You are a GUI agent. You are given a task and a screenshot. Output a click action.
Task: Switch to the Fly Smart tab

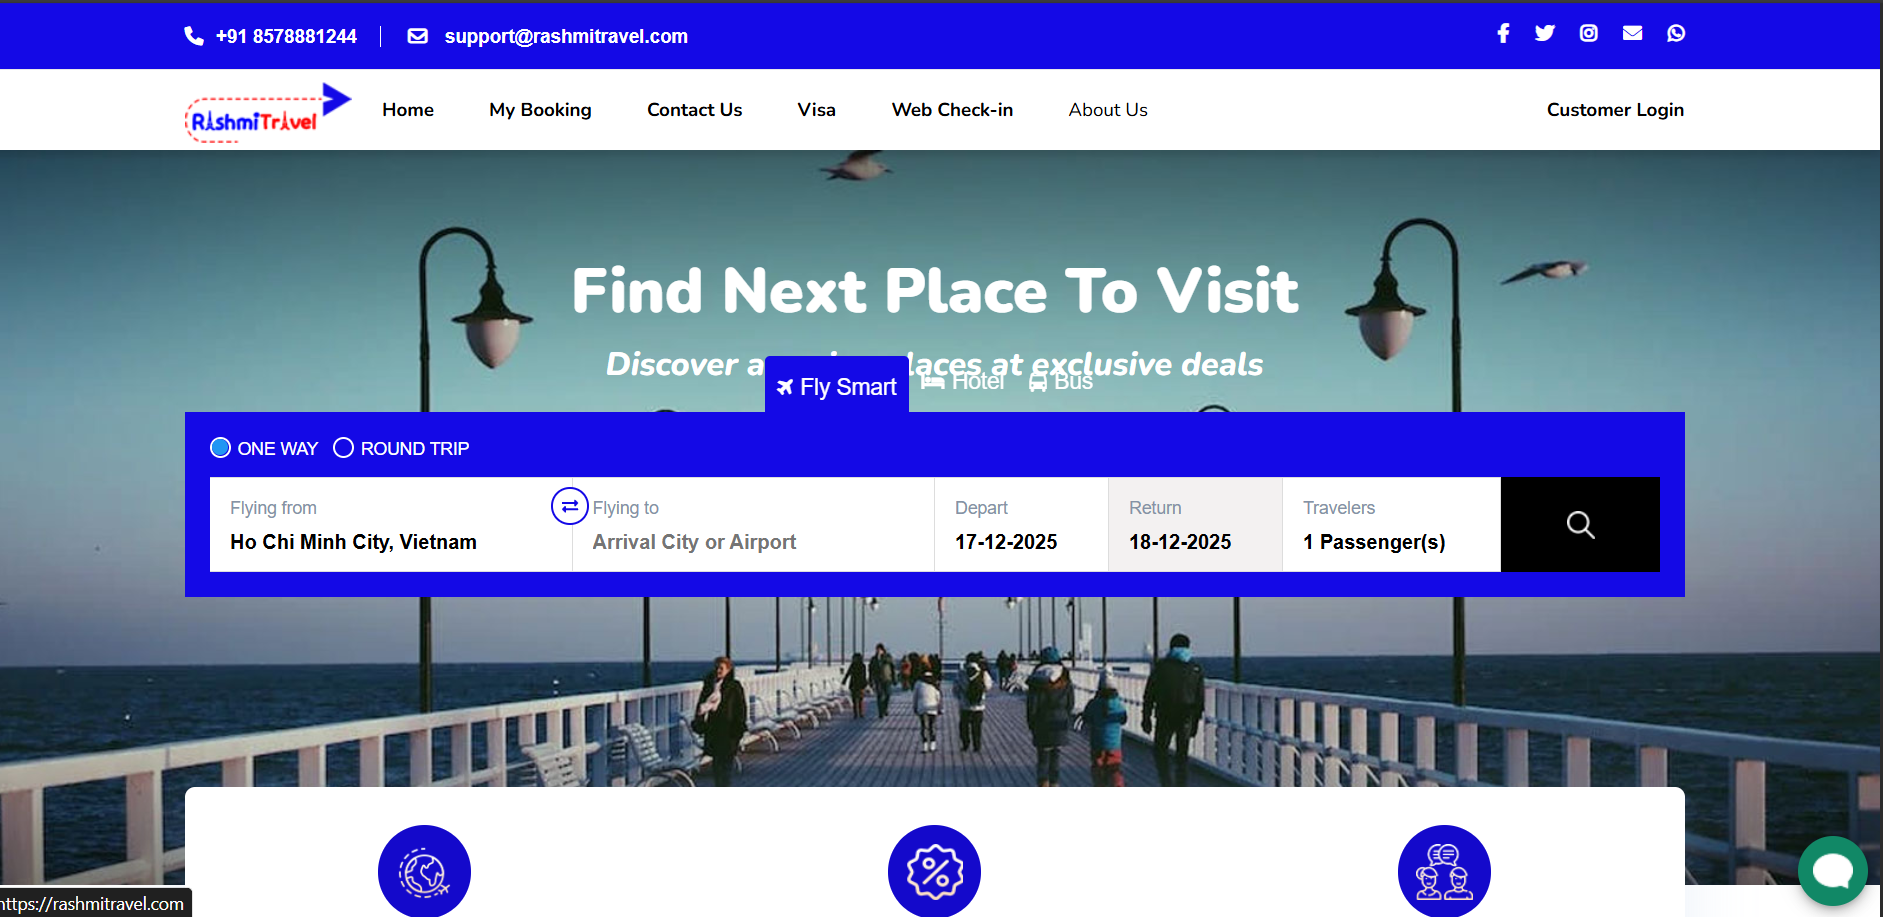pyautogui.click(x=837, y=386)
